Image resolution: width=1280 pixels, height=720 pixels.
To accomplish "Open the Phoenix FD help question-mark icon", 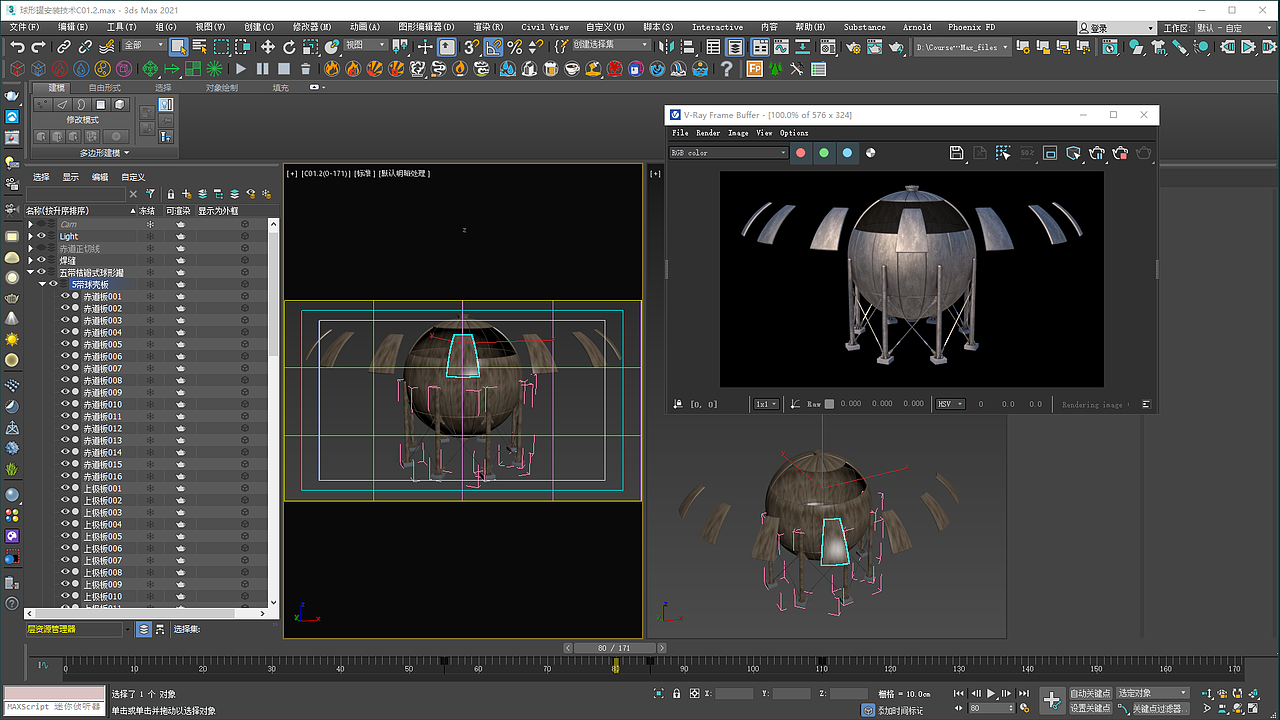I will point(727,69).
